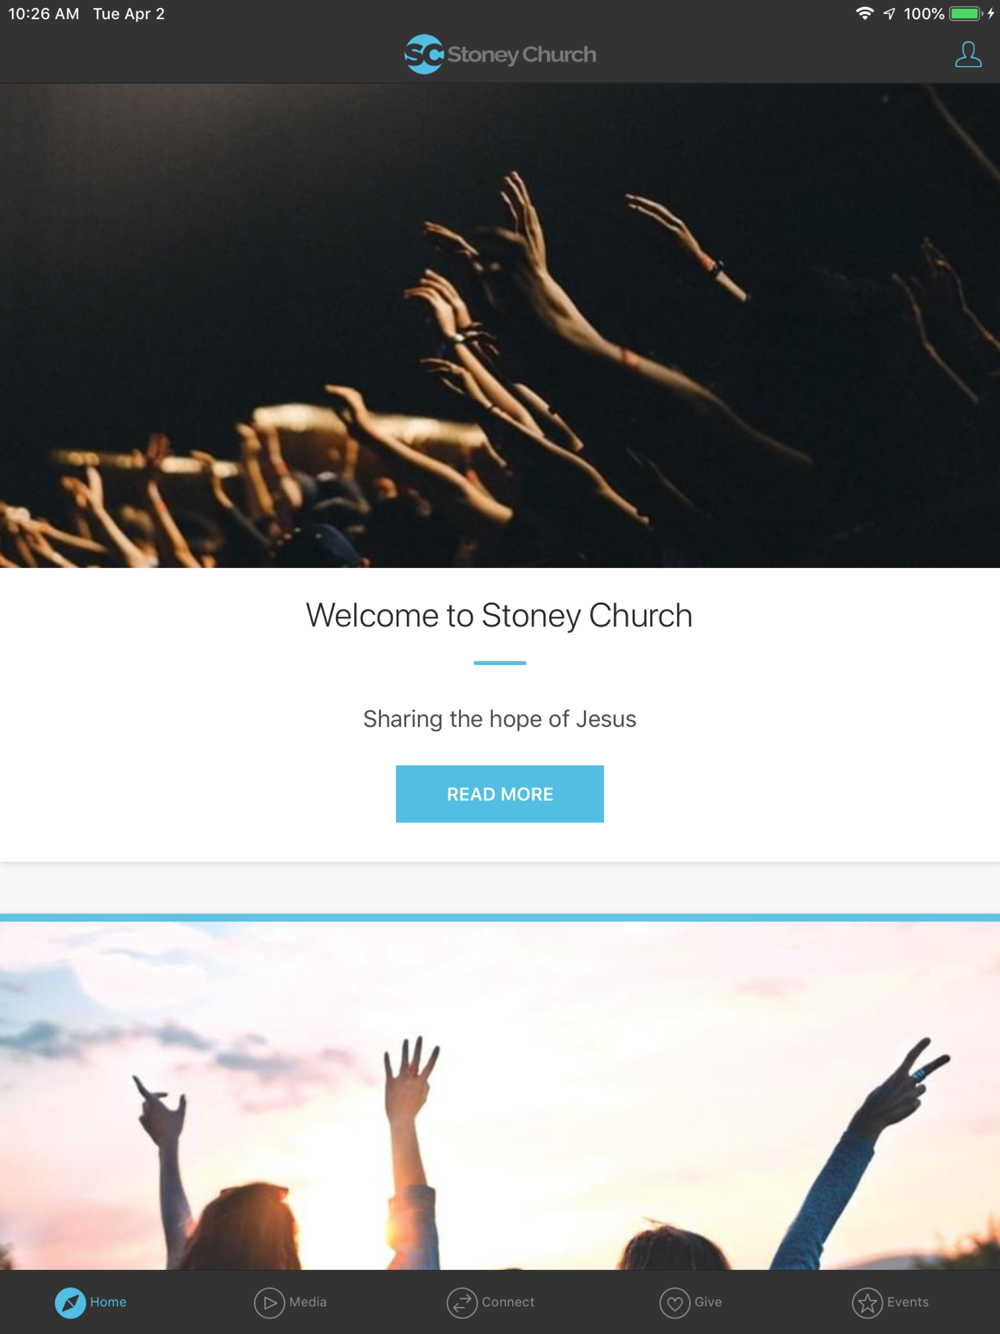Select the Events tab label
This screenshot has width=1000, height=1334.
point(908,1302)
